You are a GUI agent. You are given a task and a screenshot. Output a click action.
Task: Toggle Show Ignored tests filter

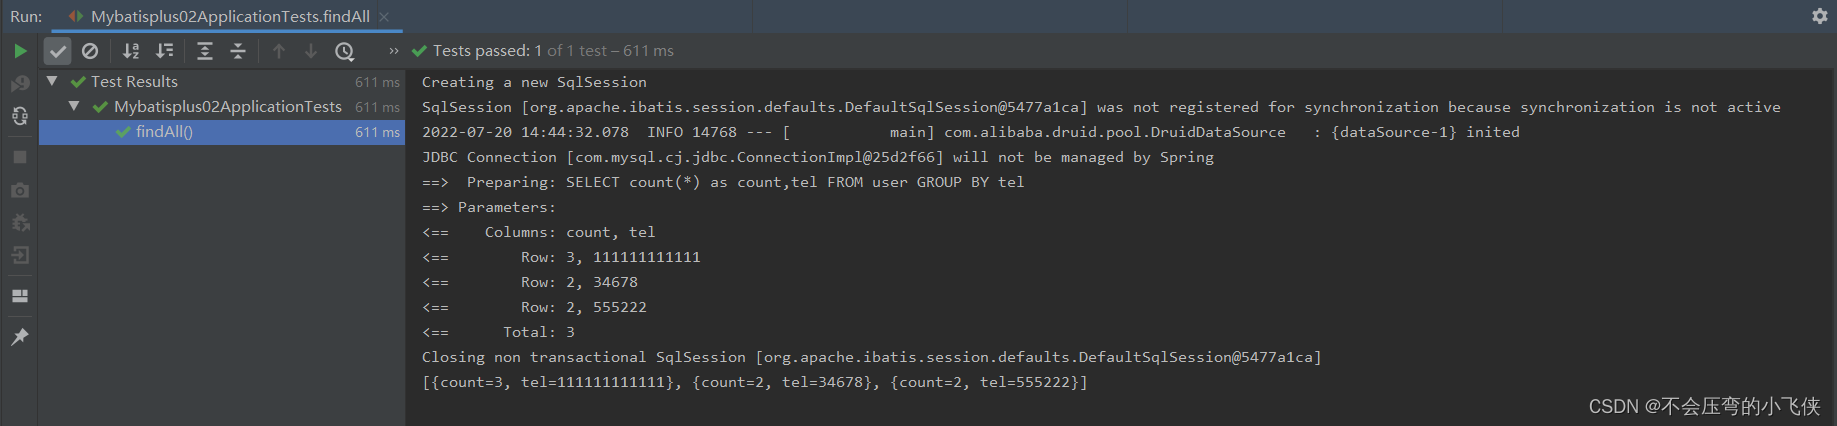(x=90, y=51)
